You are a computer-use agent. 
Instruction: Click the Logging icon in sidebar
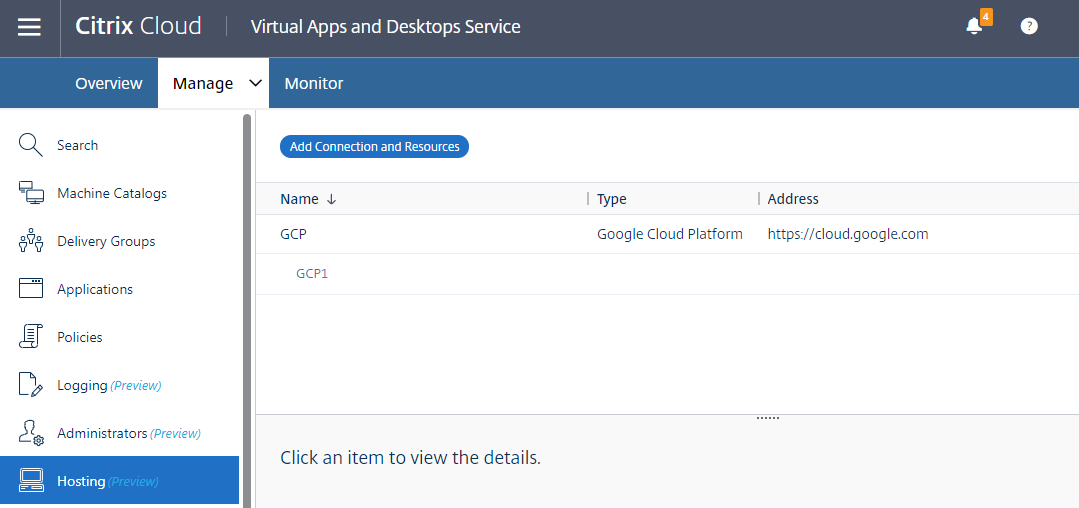coord(31,385)
